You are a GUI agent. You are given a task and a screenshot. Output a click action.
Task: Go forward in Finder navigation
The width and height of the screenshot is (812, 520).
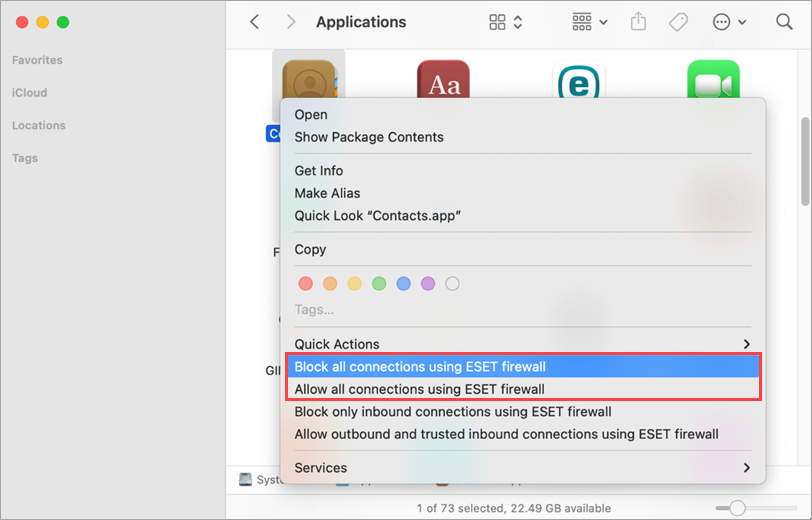click(291, 22)
